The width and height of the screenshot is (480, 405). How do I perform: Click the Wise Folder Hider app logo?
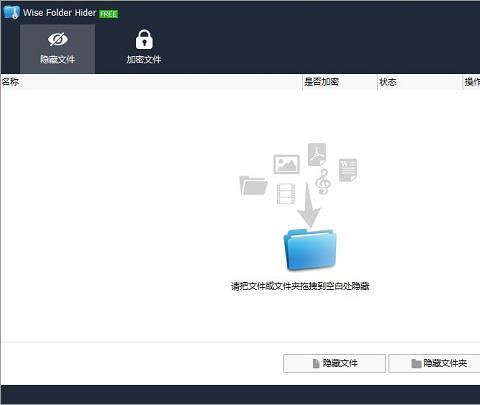(x=11, y=12)
